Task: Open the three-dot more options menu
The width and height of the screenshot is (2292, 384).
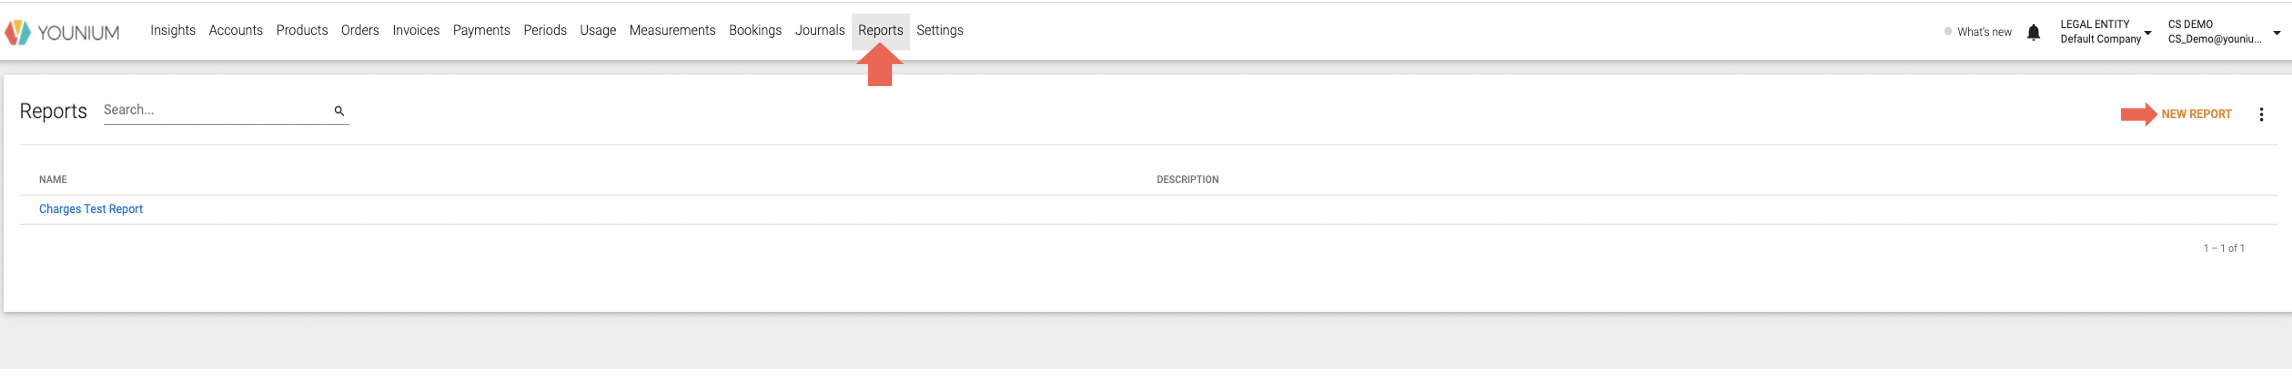Action: point(2261,115)
